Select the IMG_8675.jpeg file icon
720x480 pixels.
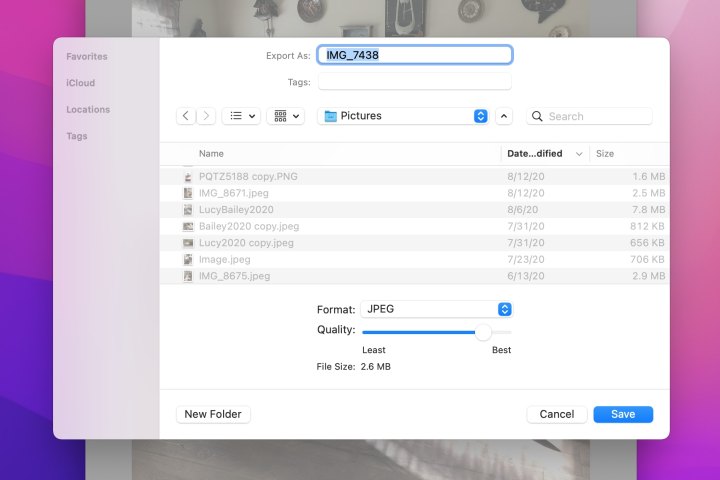pos(187,276)
